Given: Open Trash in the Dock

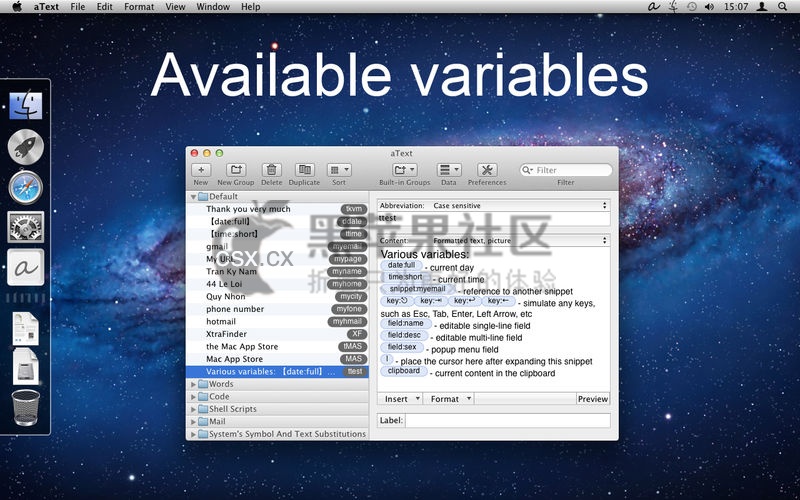Looking at the screenshot, I should [x=26, y=408].
